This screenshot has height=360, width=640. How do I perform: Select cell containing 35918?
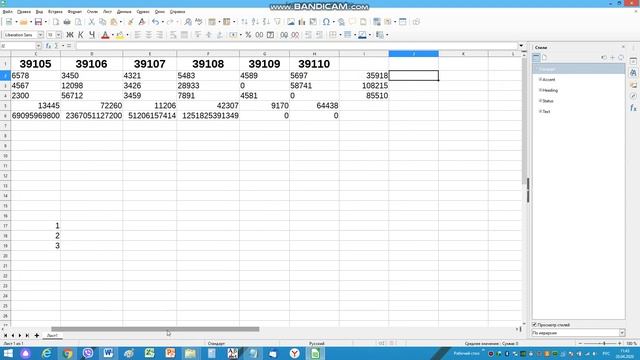pos(364,76)
